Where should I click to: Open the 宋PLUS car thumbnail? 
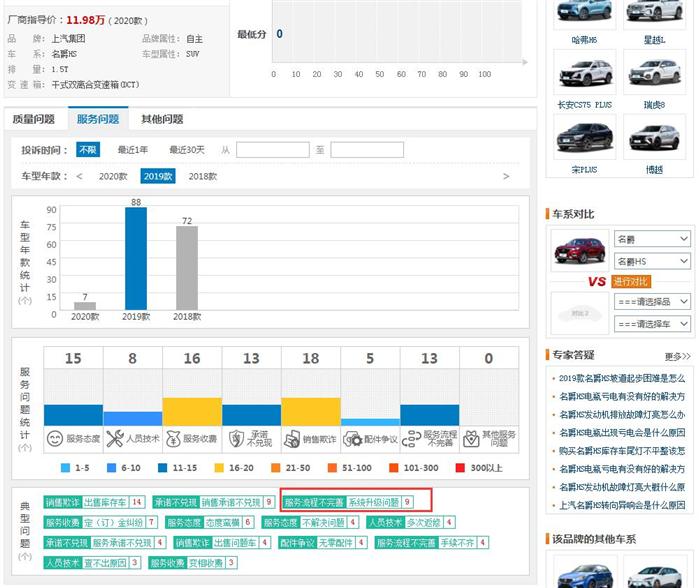tap(584, 137)
